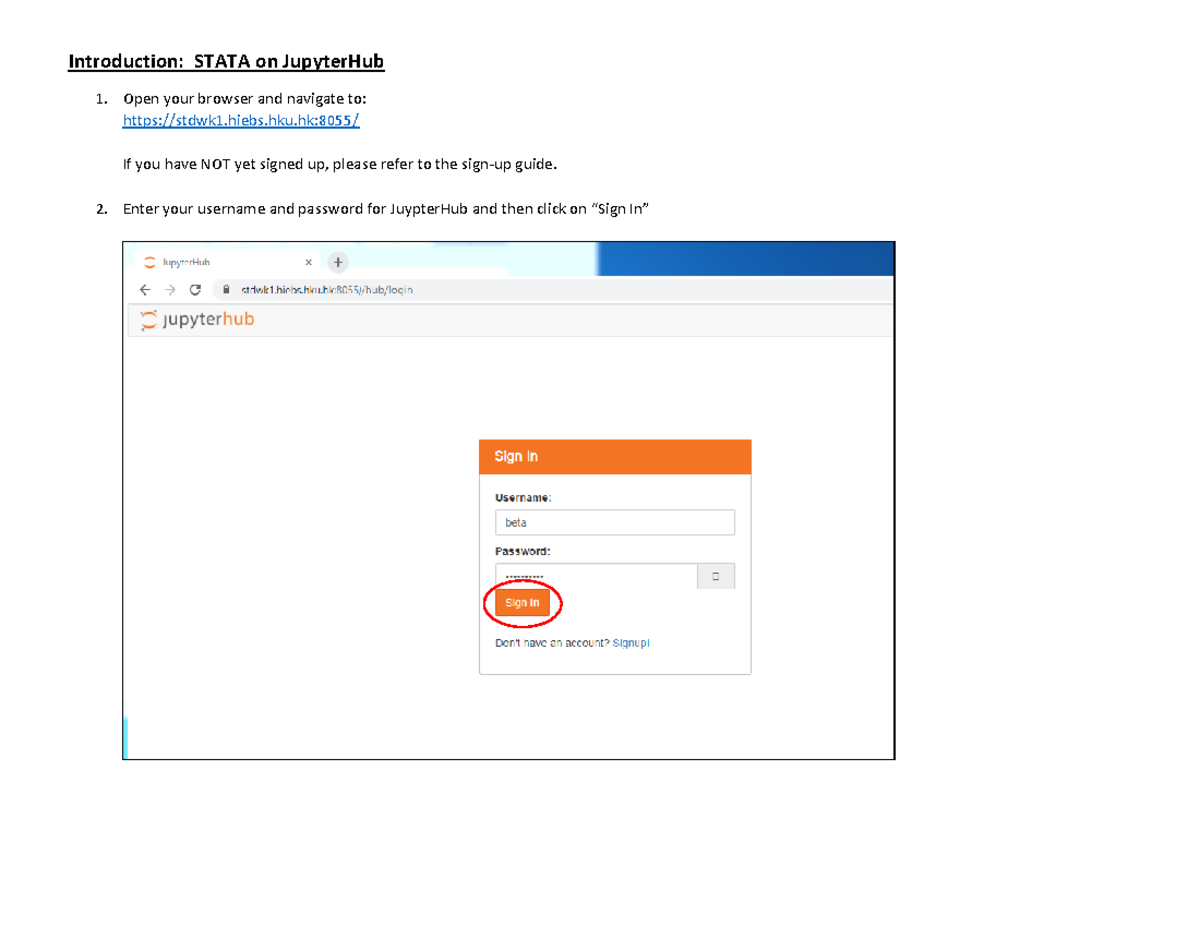Open a new tab with the plus icon
The width and height of the screenshot is (1200, 927).
338,262
